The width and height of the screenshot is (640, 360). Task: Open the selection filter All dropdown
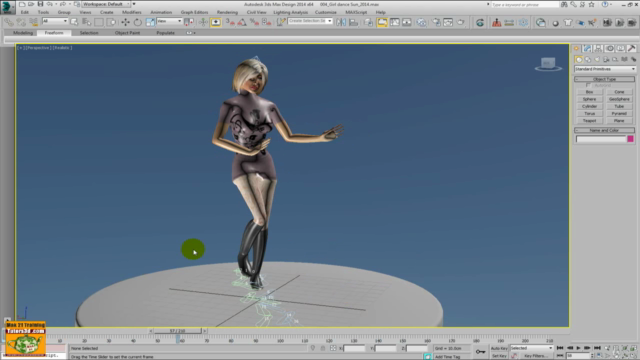[x=55, y=21]
